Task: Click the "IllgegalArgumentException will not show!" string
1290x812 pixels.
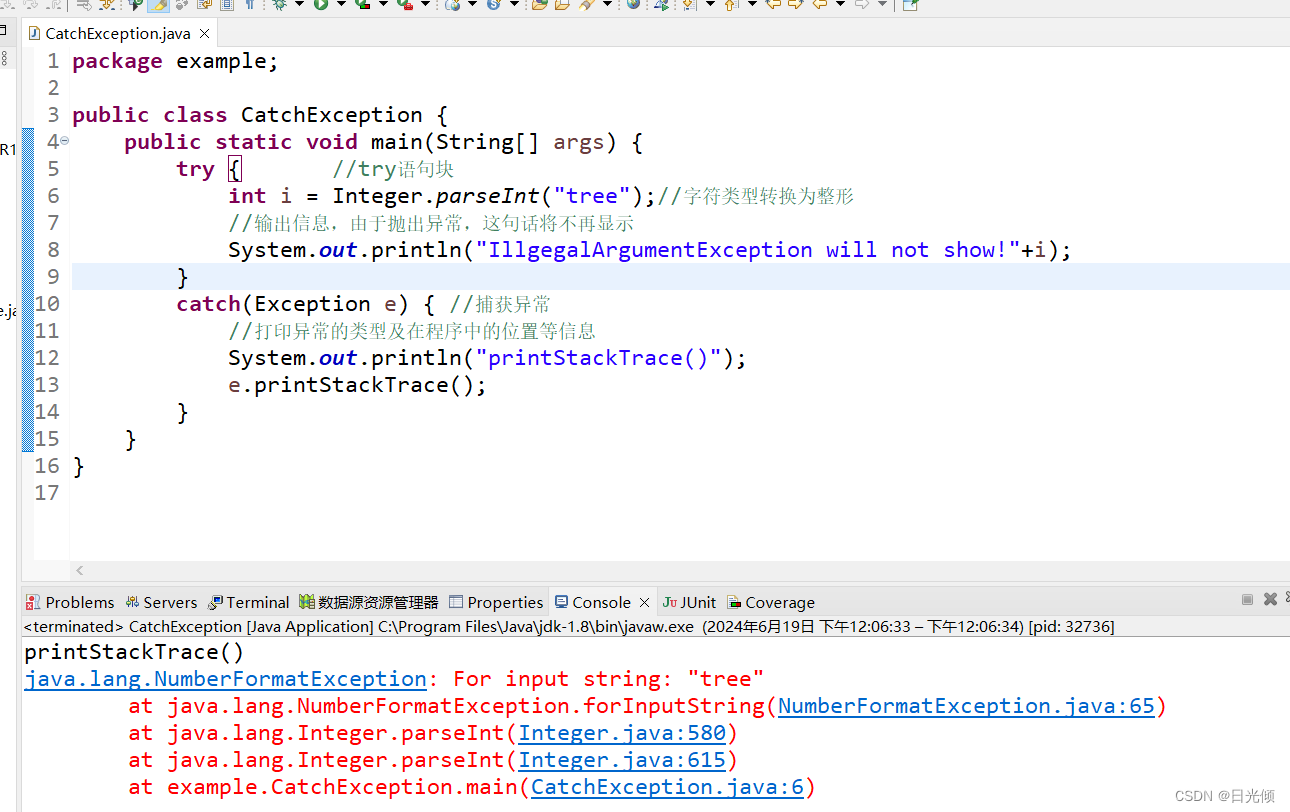Action: (x=748, y=250)
